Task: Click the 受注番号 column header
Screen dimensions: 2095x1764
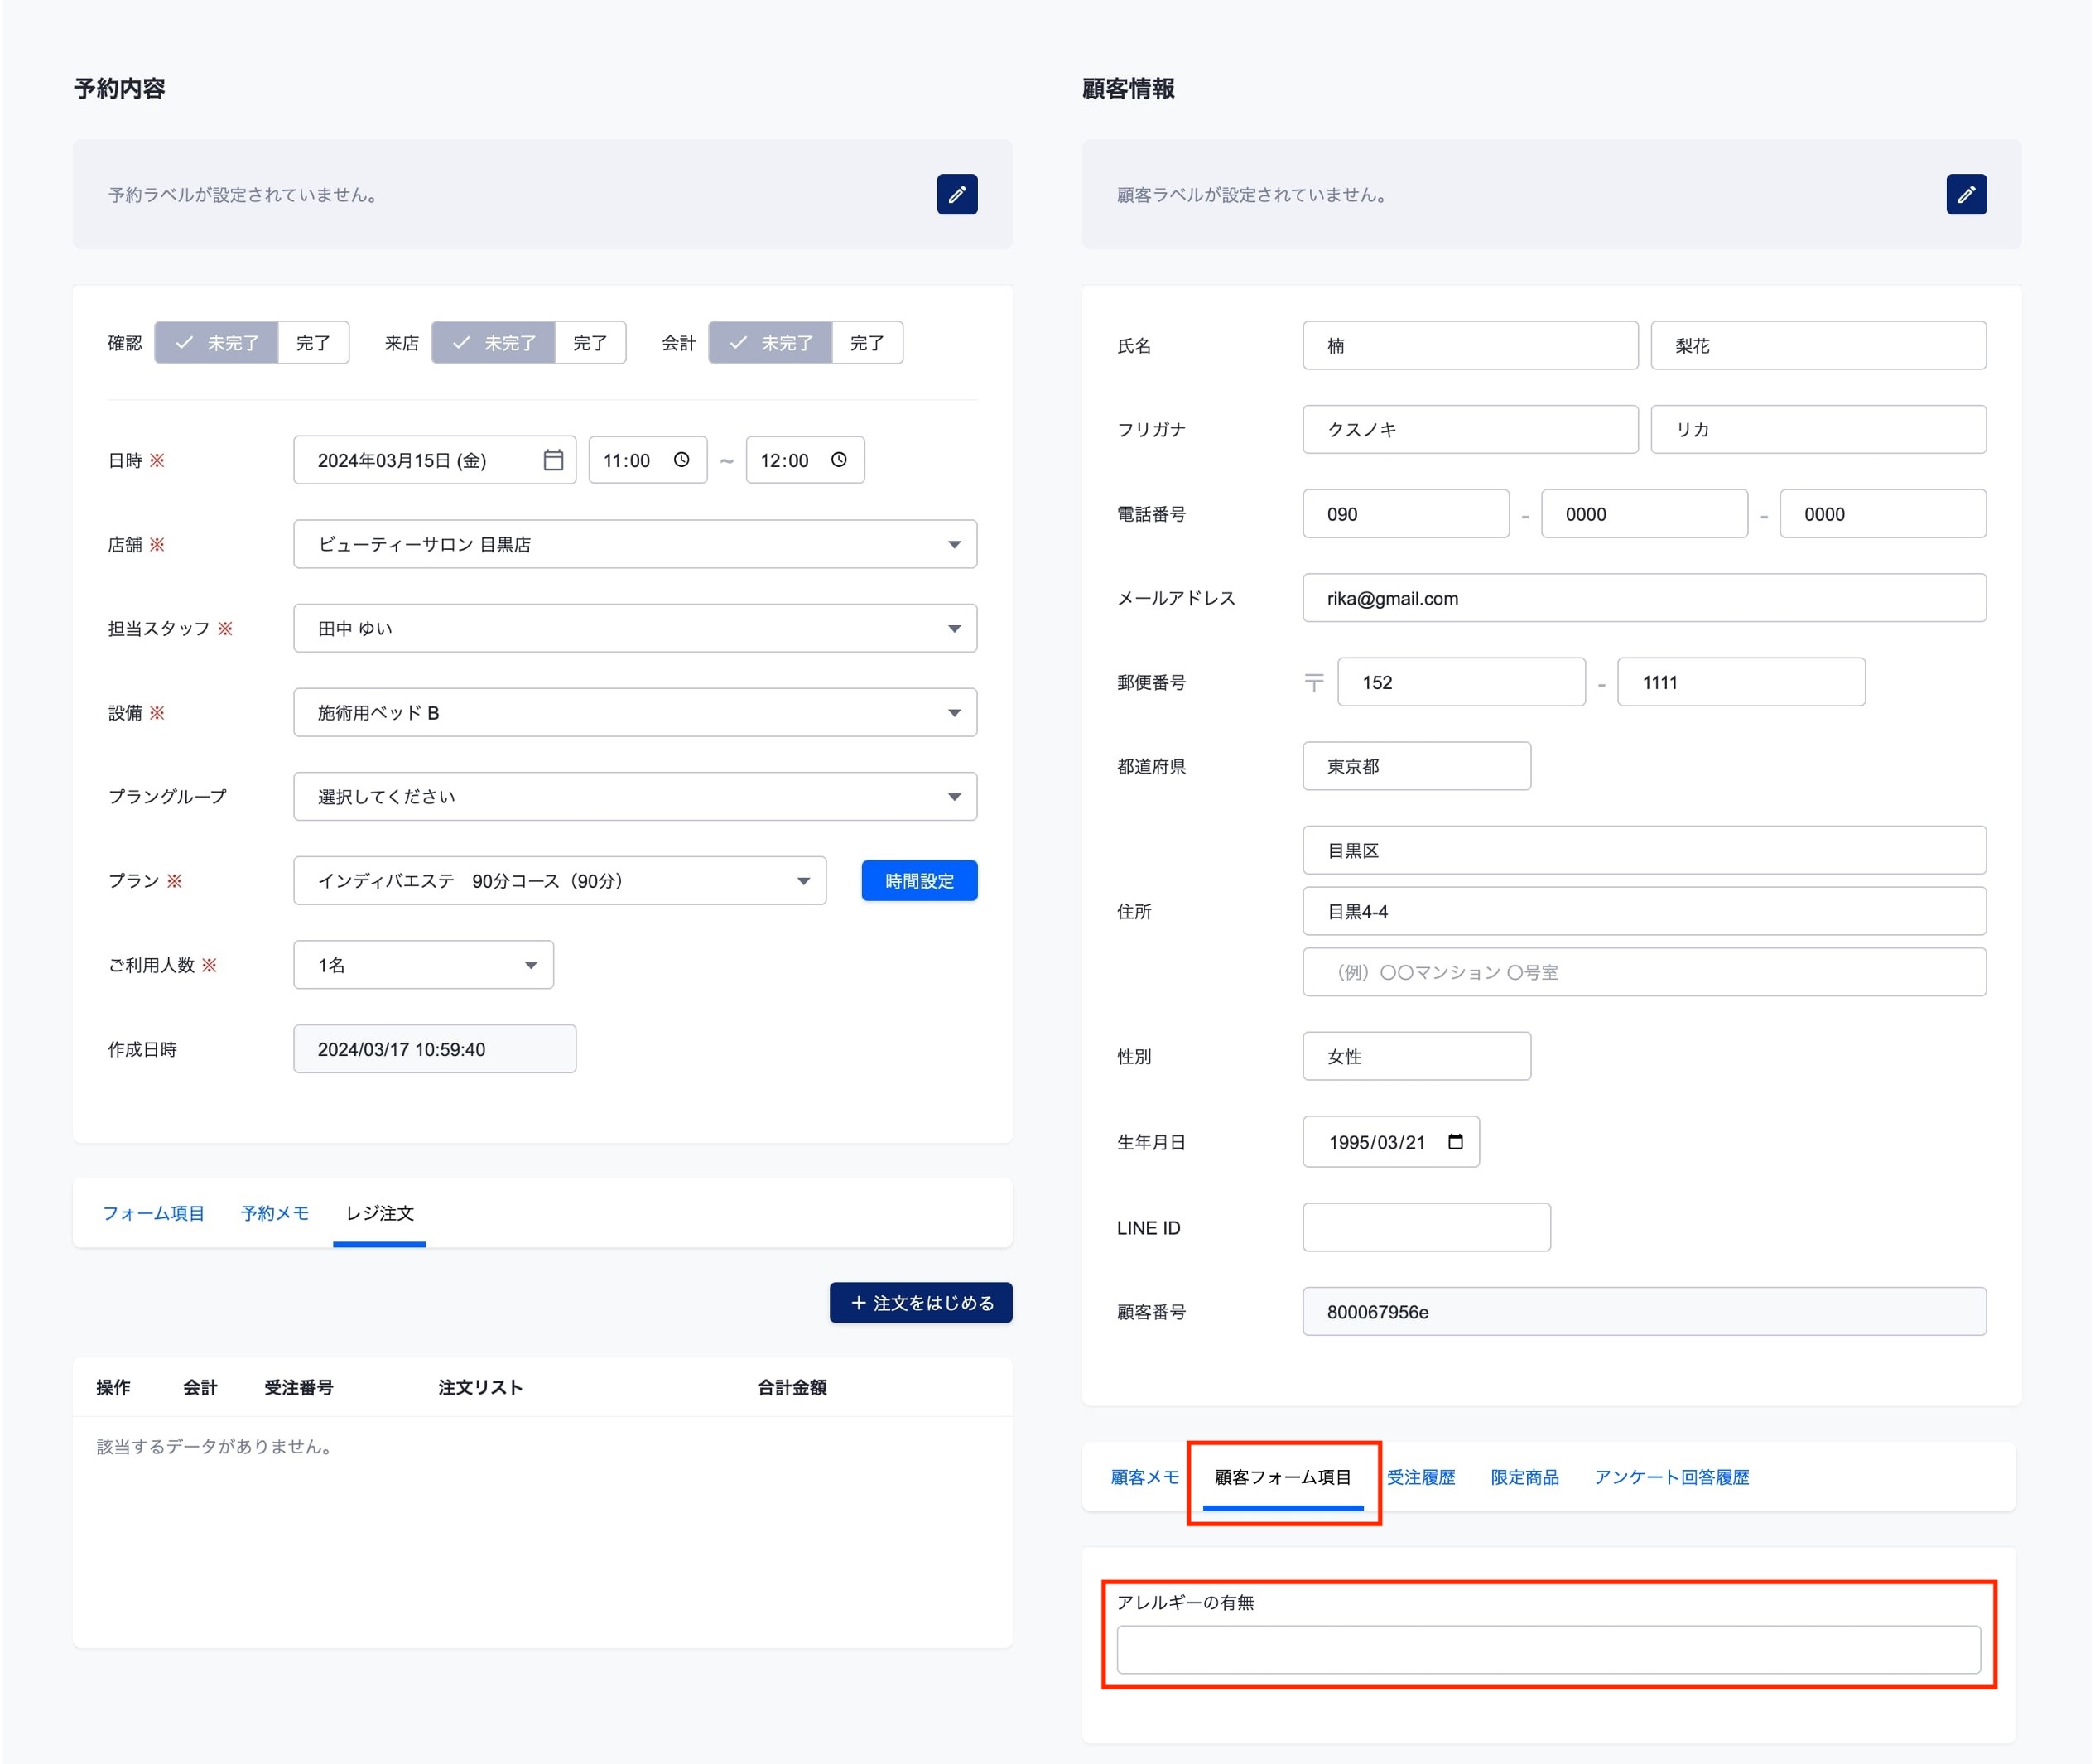Action: (x=299, y=1387)
